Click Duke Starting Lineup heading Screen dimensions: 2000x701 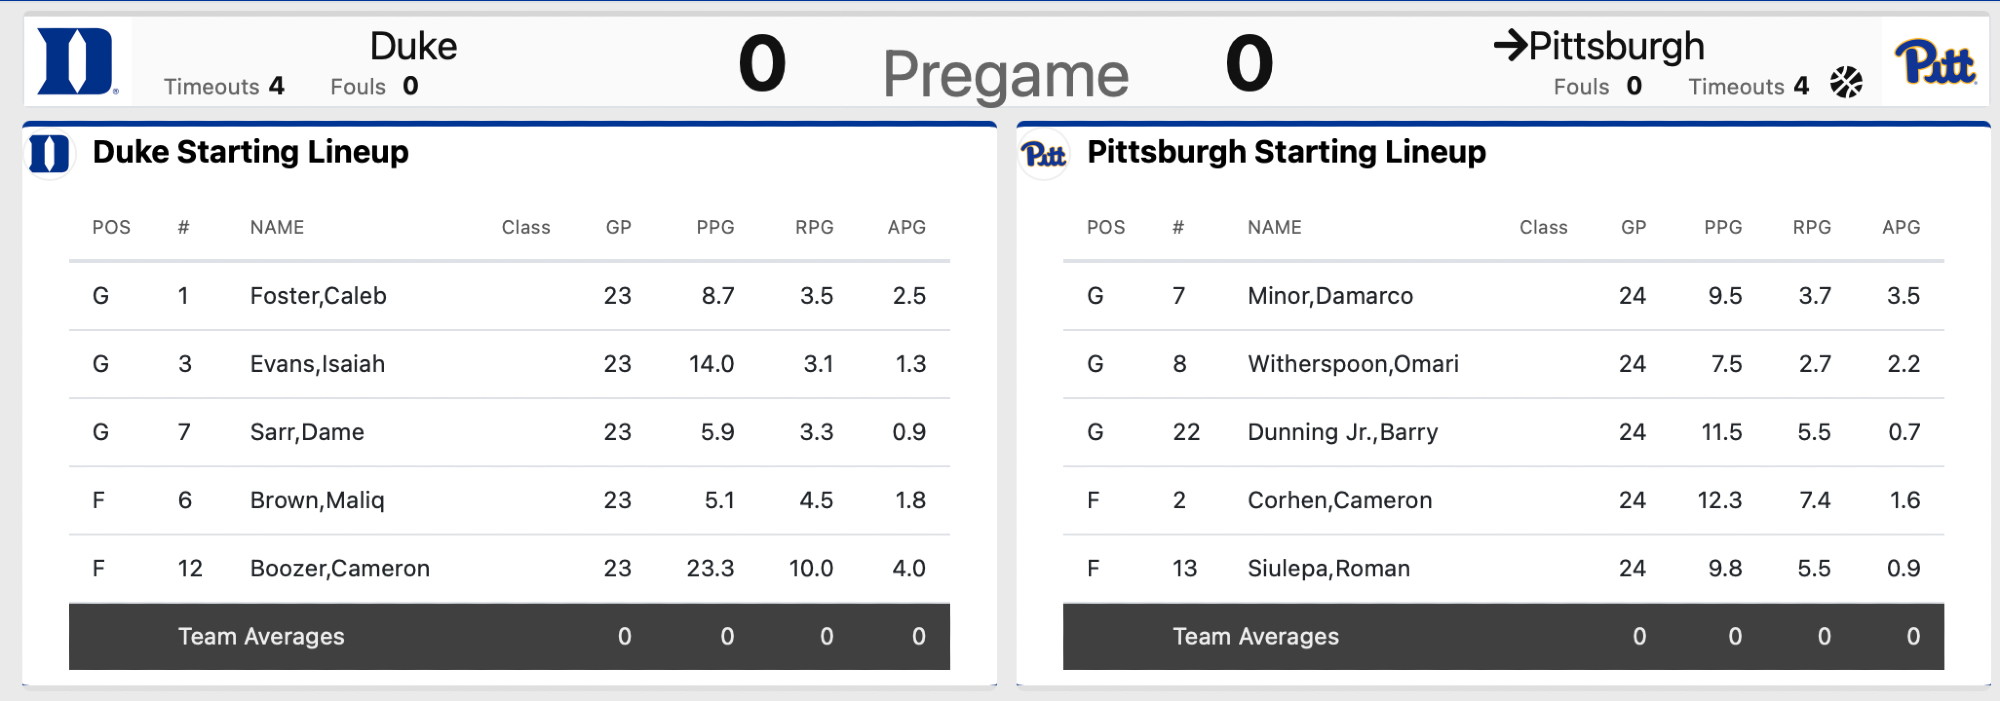[250, 152]
